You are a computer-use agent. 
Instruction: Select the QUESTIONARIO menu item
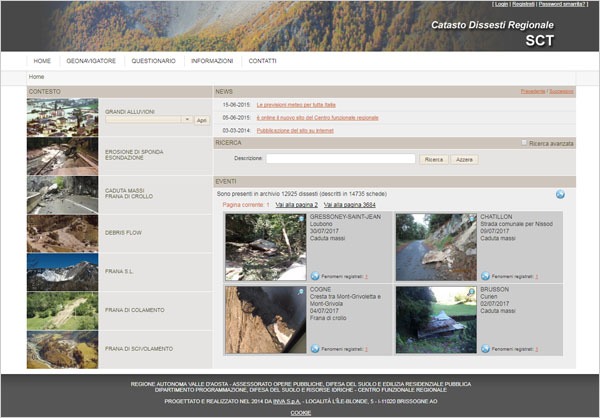[153, 61]
